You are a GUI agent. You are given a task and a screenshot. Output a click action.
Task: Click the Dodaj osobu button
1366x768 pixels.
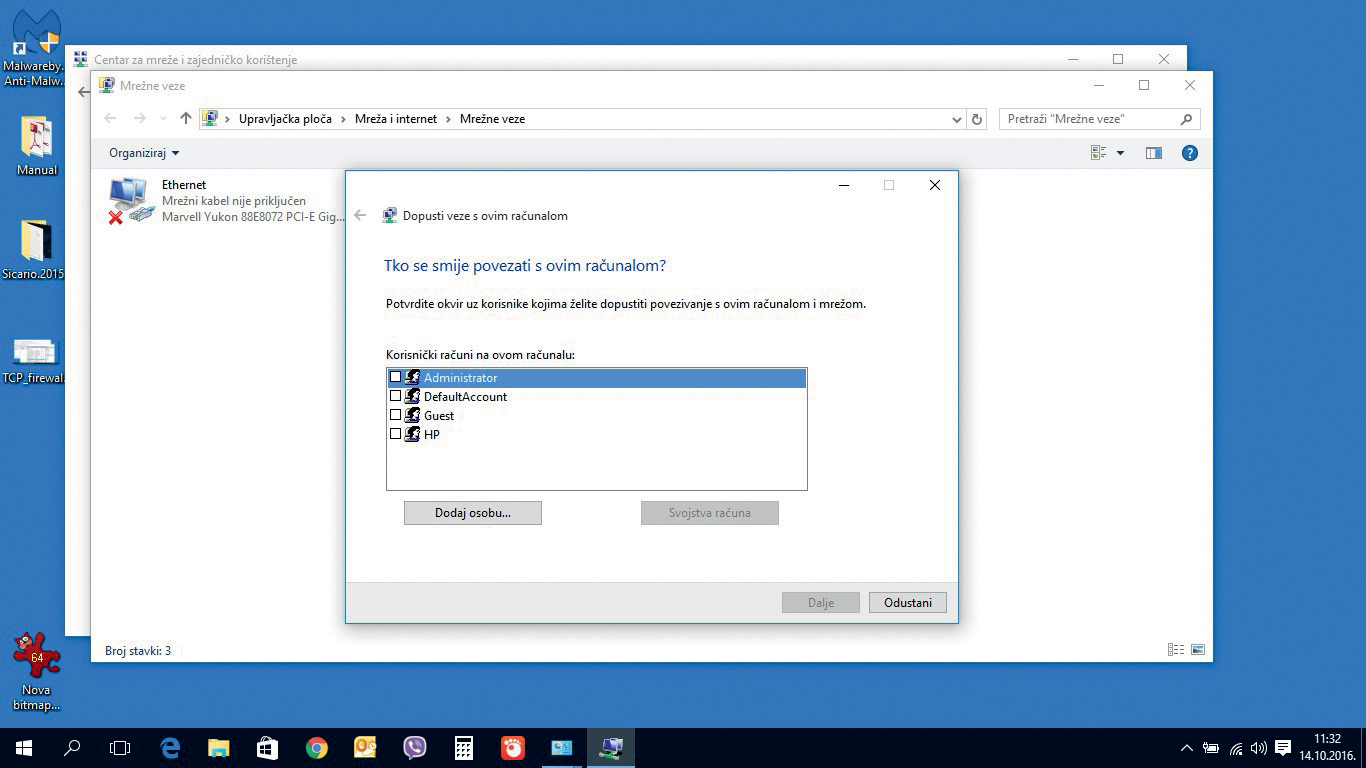point(472,513)
